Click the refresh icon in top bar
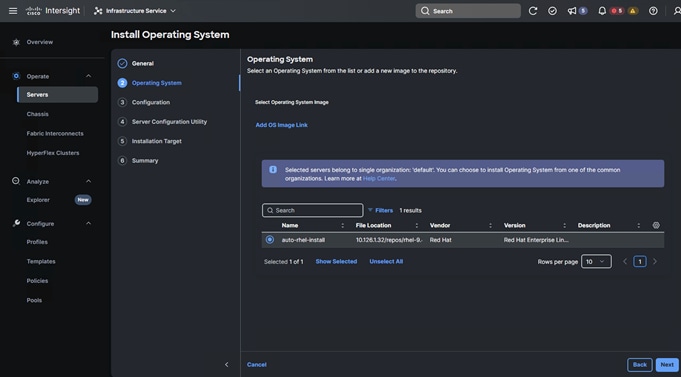Image resolution: width=681 pixels, height=377 pixels. click(x=532, y=11)
